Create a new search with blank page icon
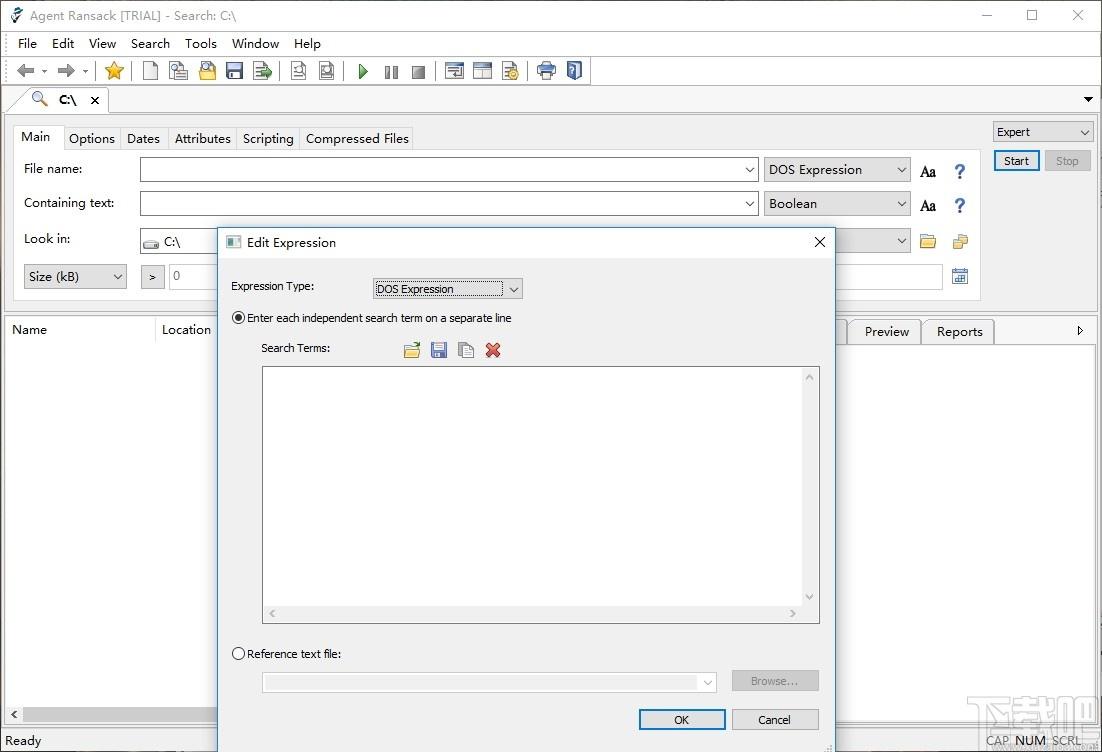 tap(150, 70)
